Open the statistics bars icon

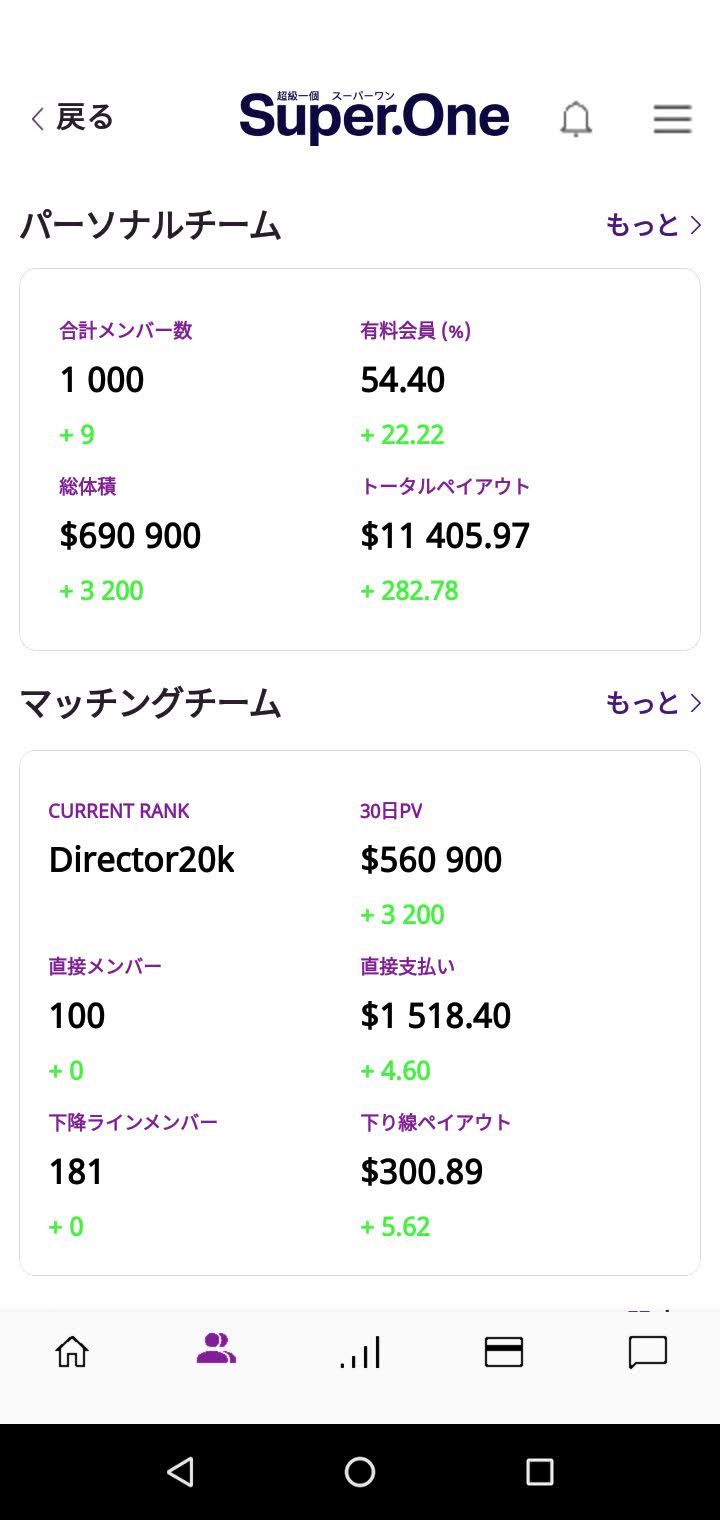360,1353
